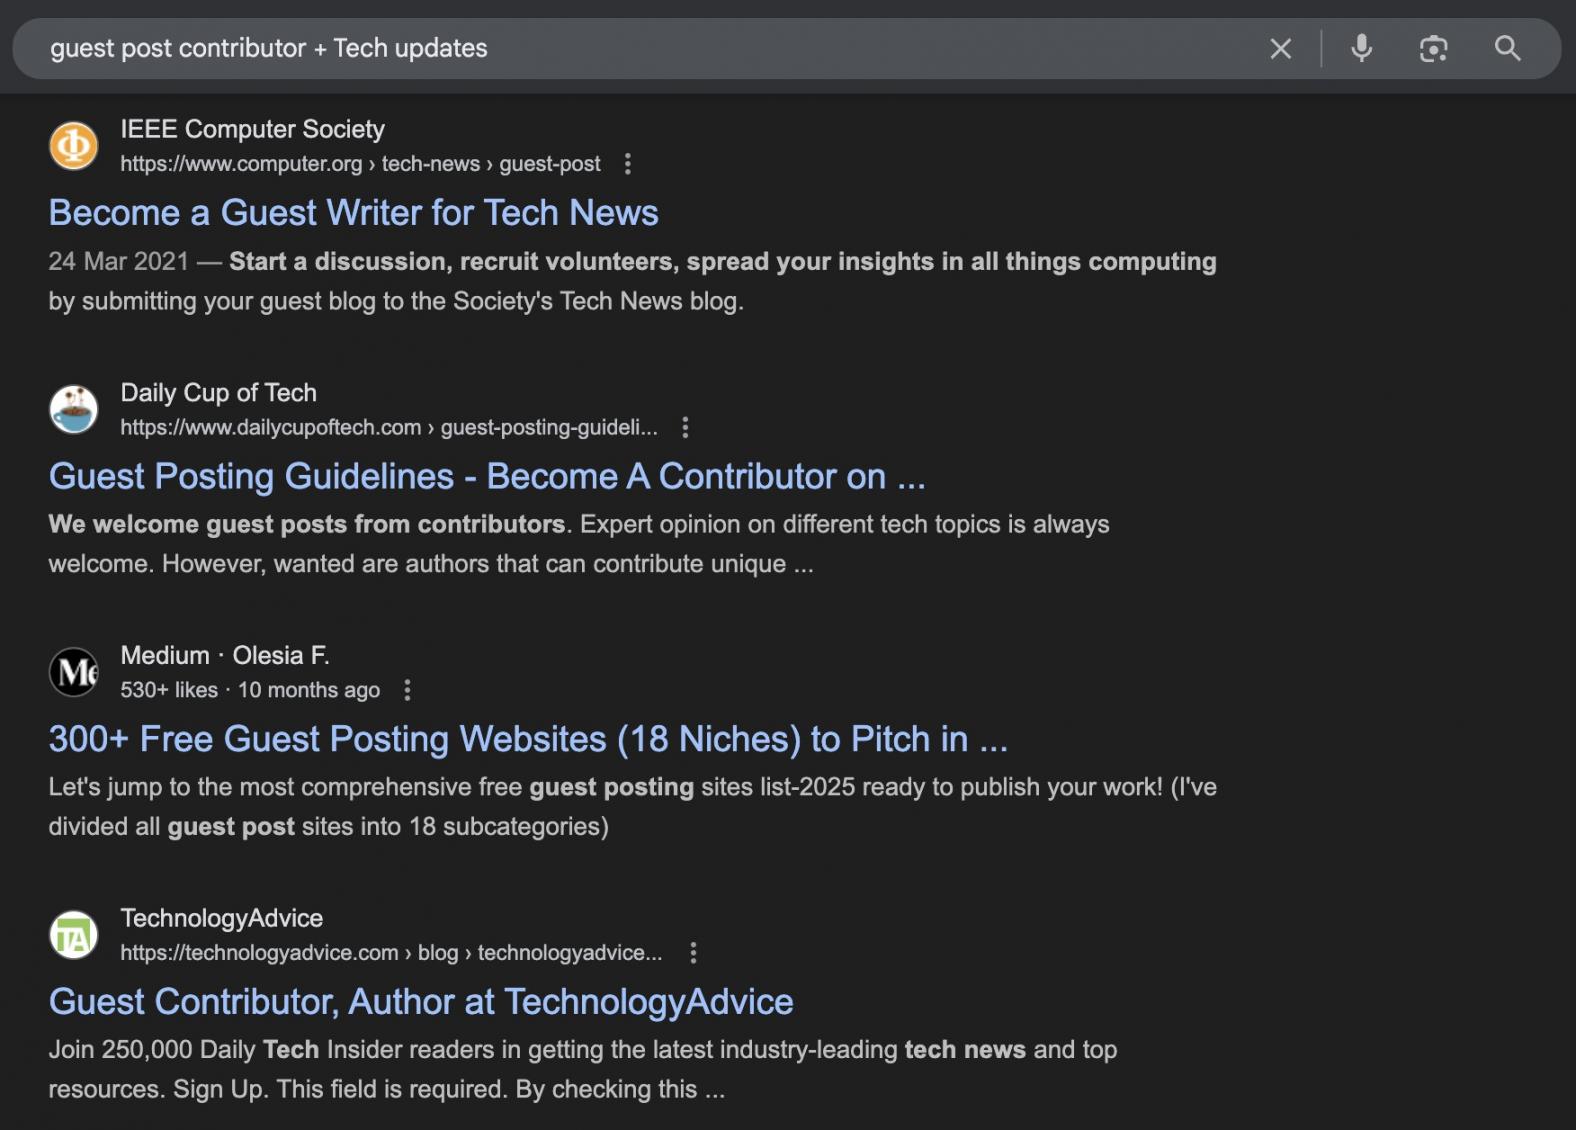Open 'Become a Guest Writer for Tech News'
The image size is (1576, 1130).
pyautogui.click(x=353, y=213)
